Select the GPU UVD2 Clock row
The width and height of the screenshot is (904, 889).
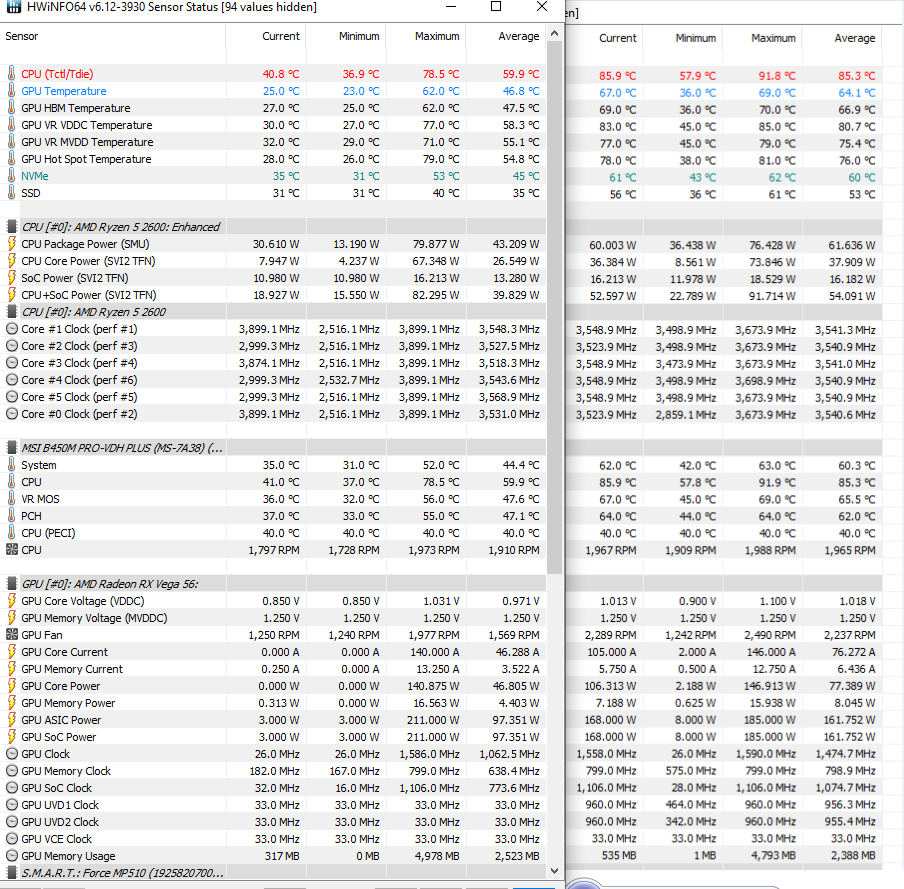click(x=273, y=822)
